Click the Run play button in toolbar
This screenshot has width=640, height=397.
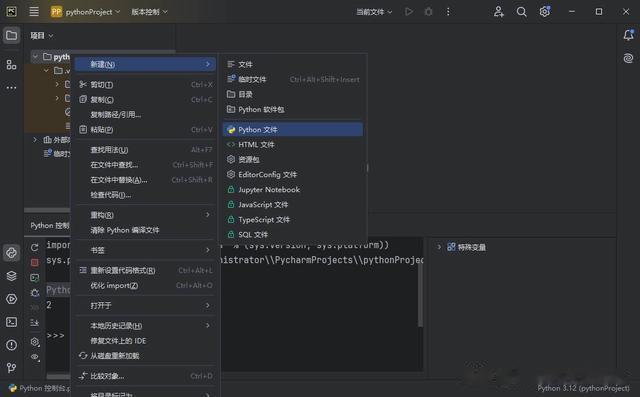(409, 12)
